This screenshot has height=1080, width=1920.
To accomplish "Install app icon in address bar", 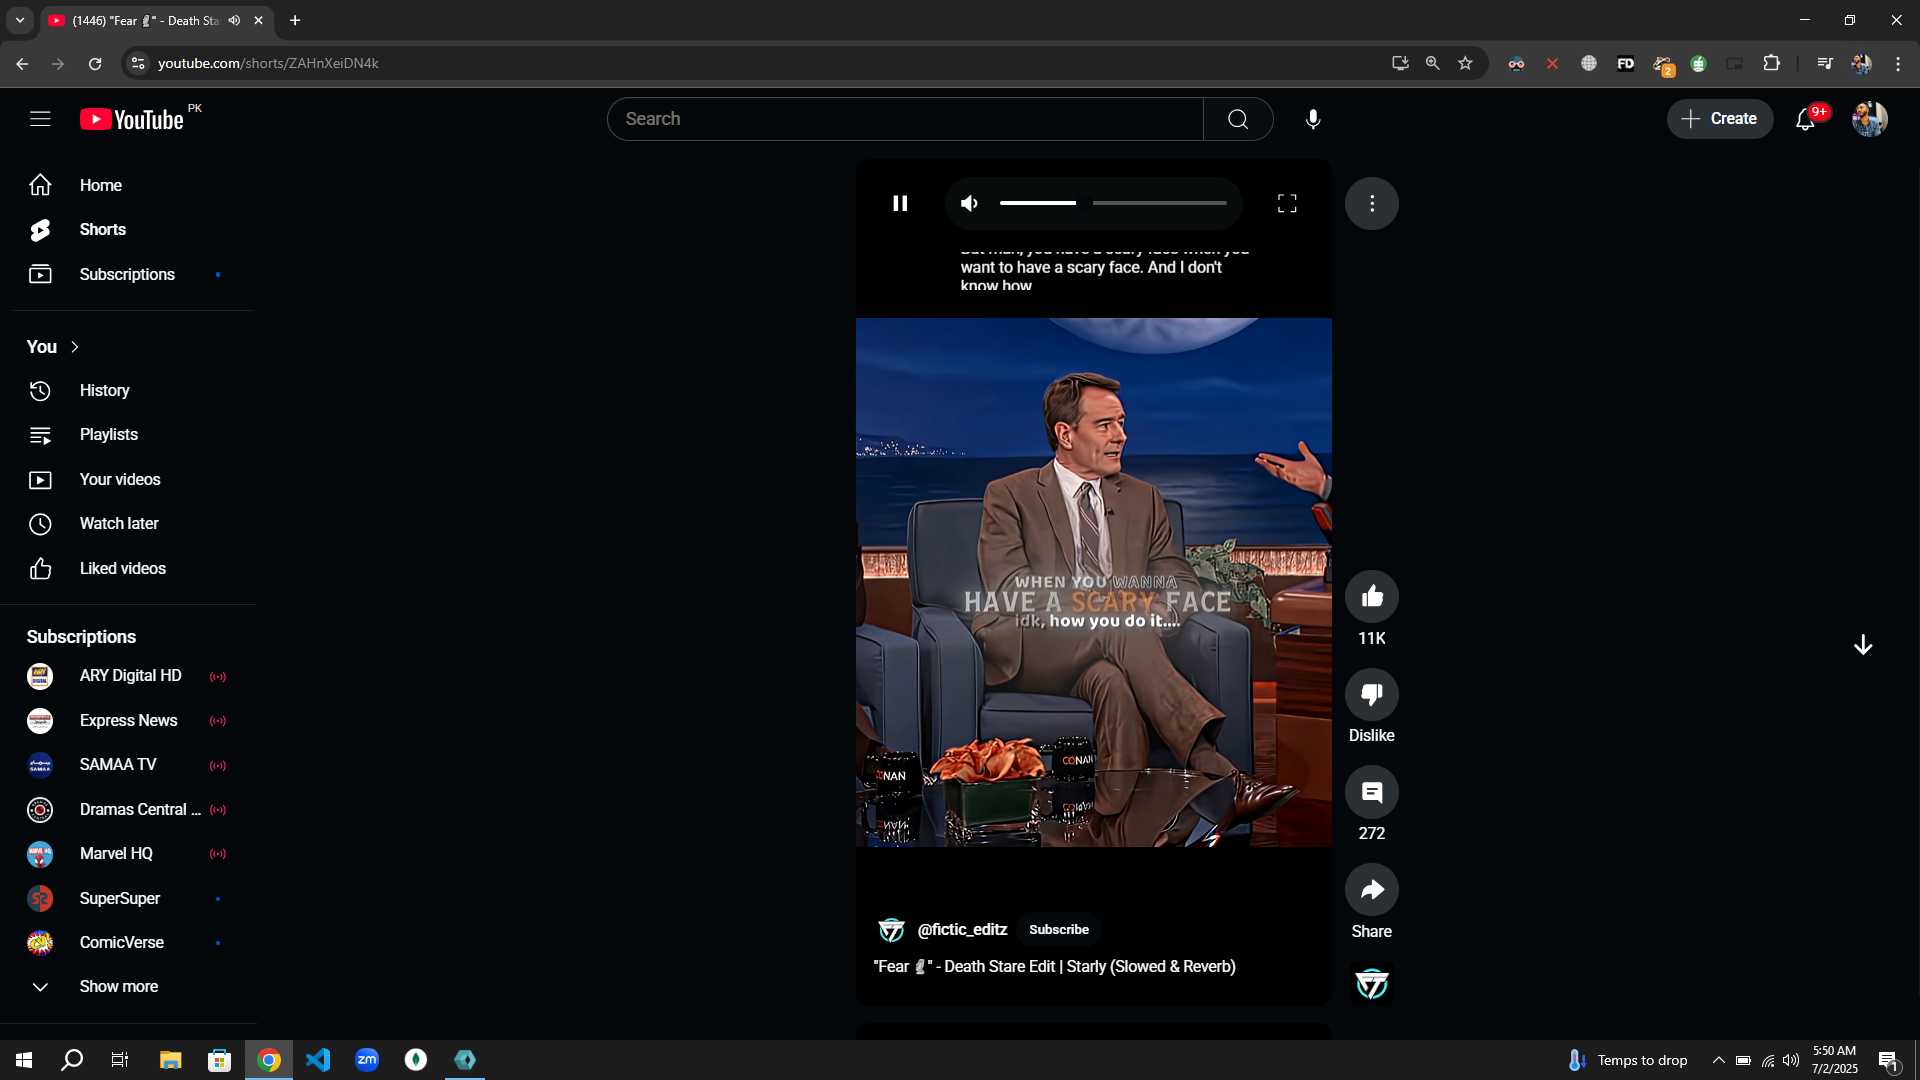I will pyautogui.click(x=1400, y=63).
